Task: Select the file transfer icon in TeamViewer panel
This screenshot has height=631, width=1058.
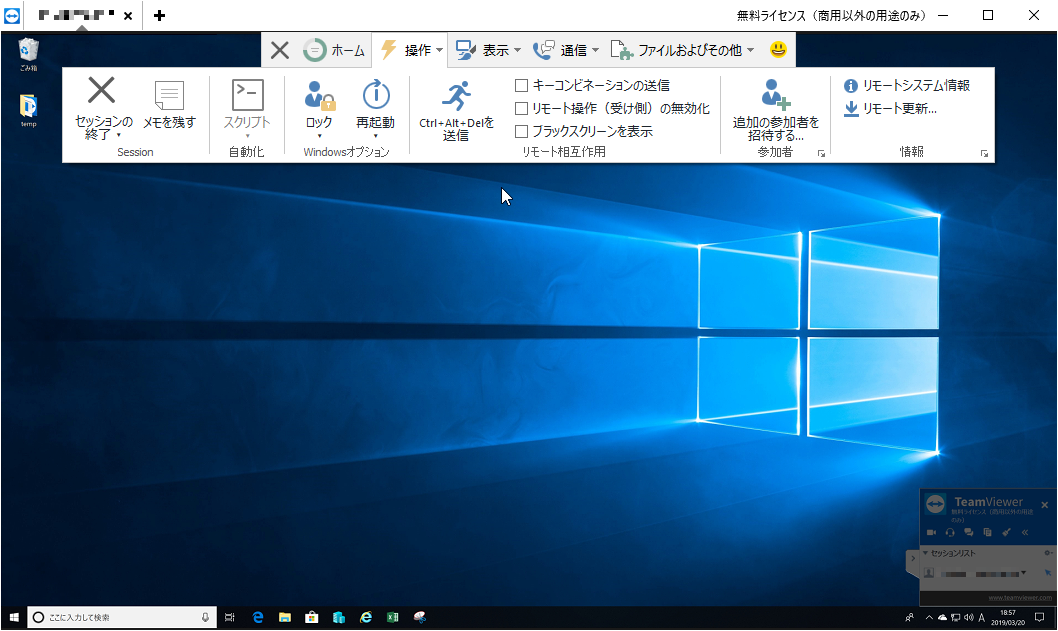Action: pos(988,533)
